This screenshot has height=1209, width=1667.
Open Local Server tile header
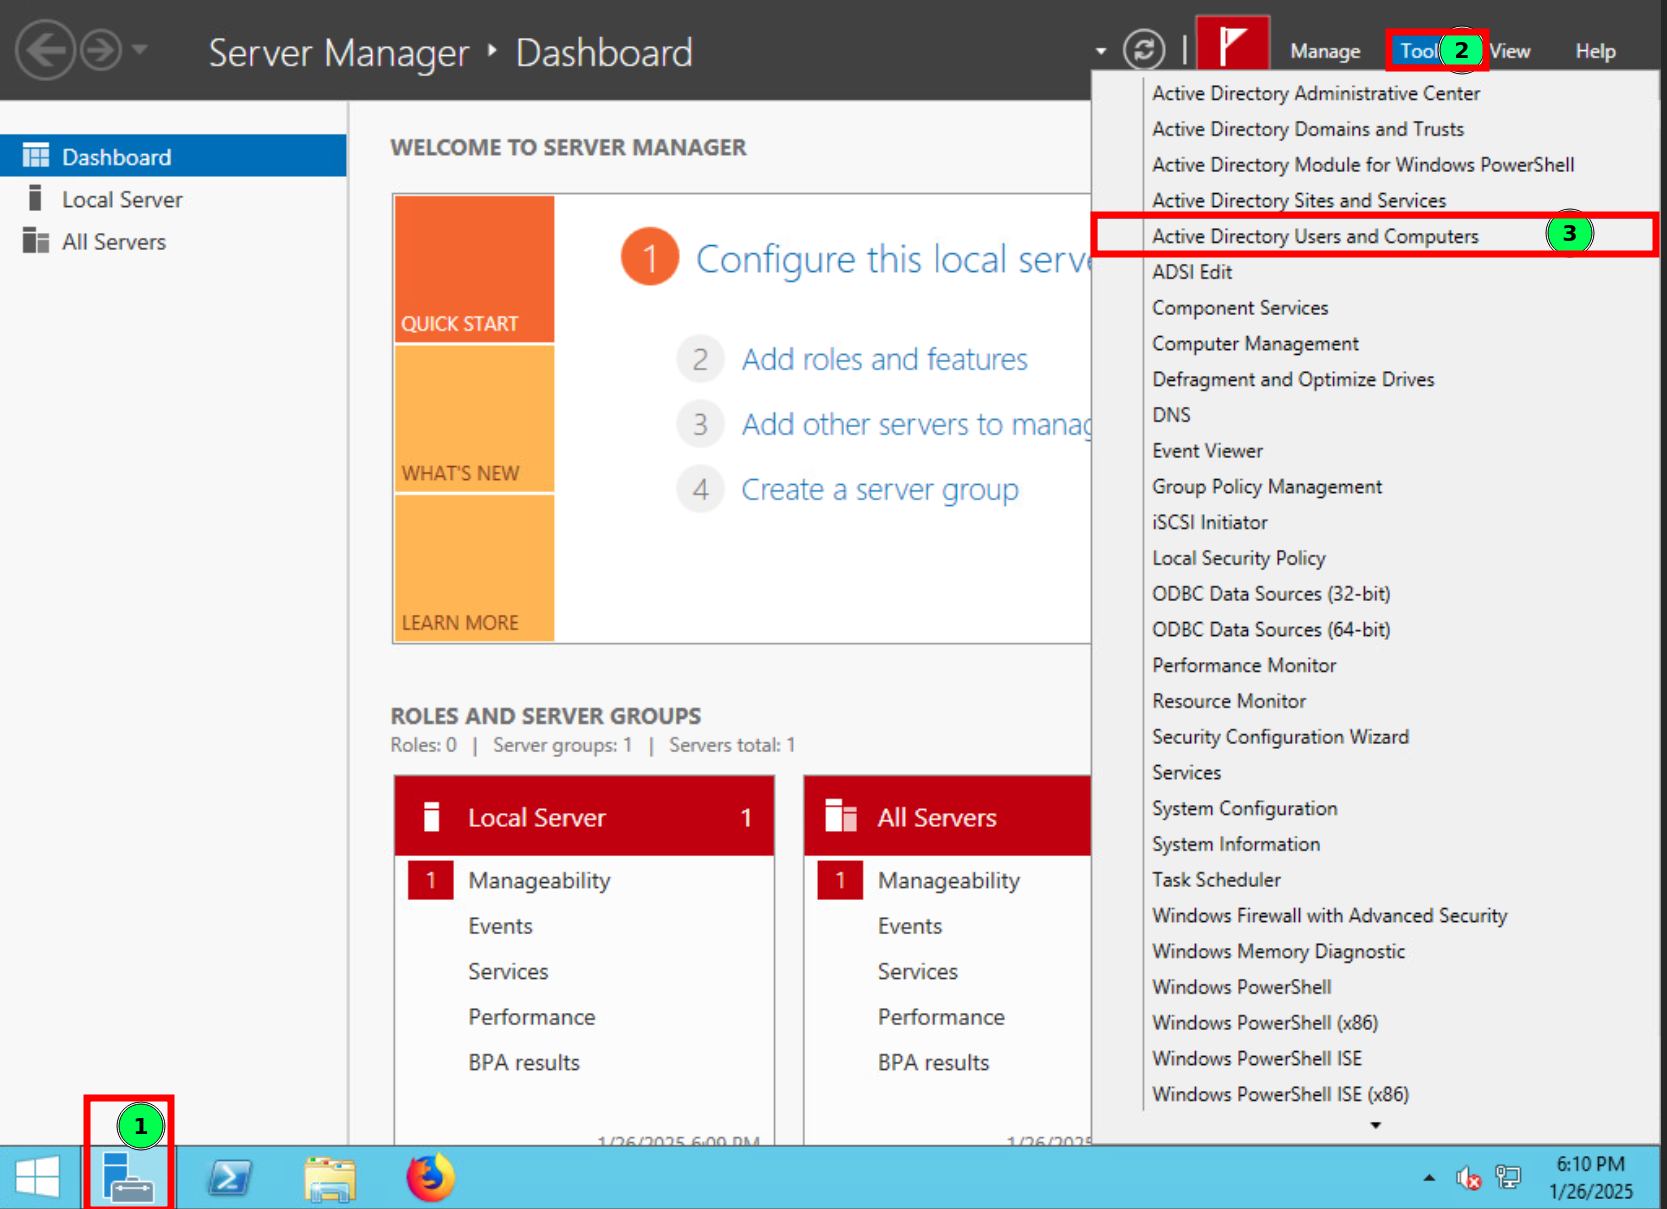tap(584, 817)
